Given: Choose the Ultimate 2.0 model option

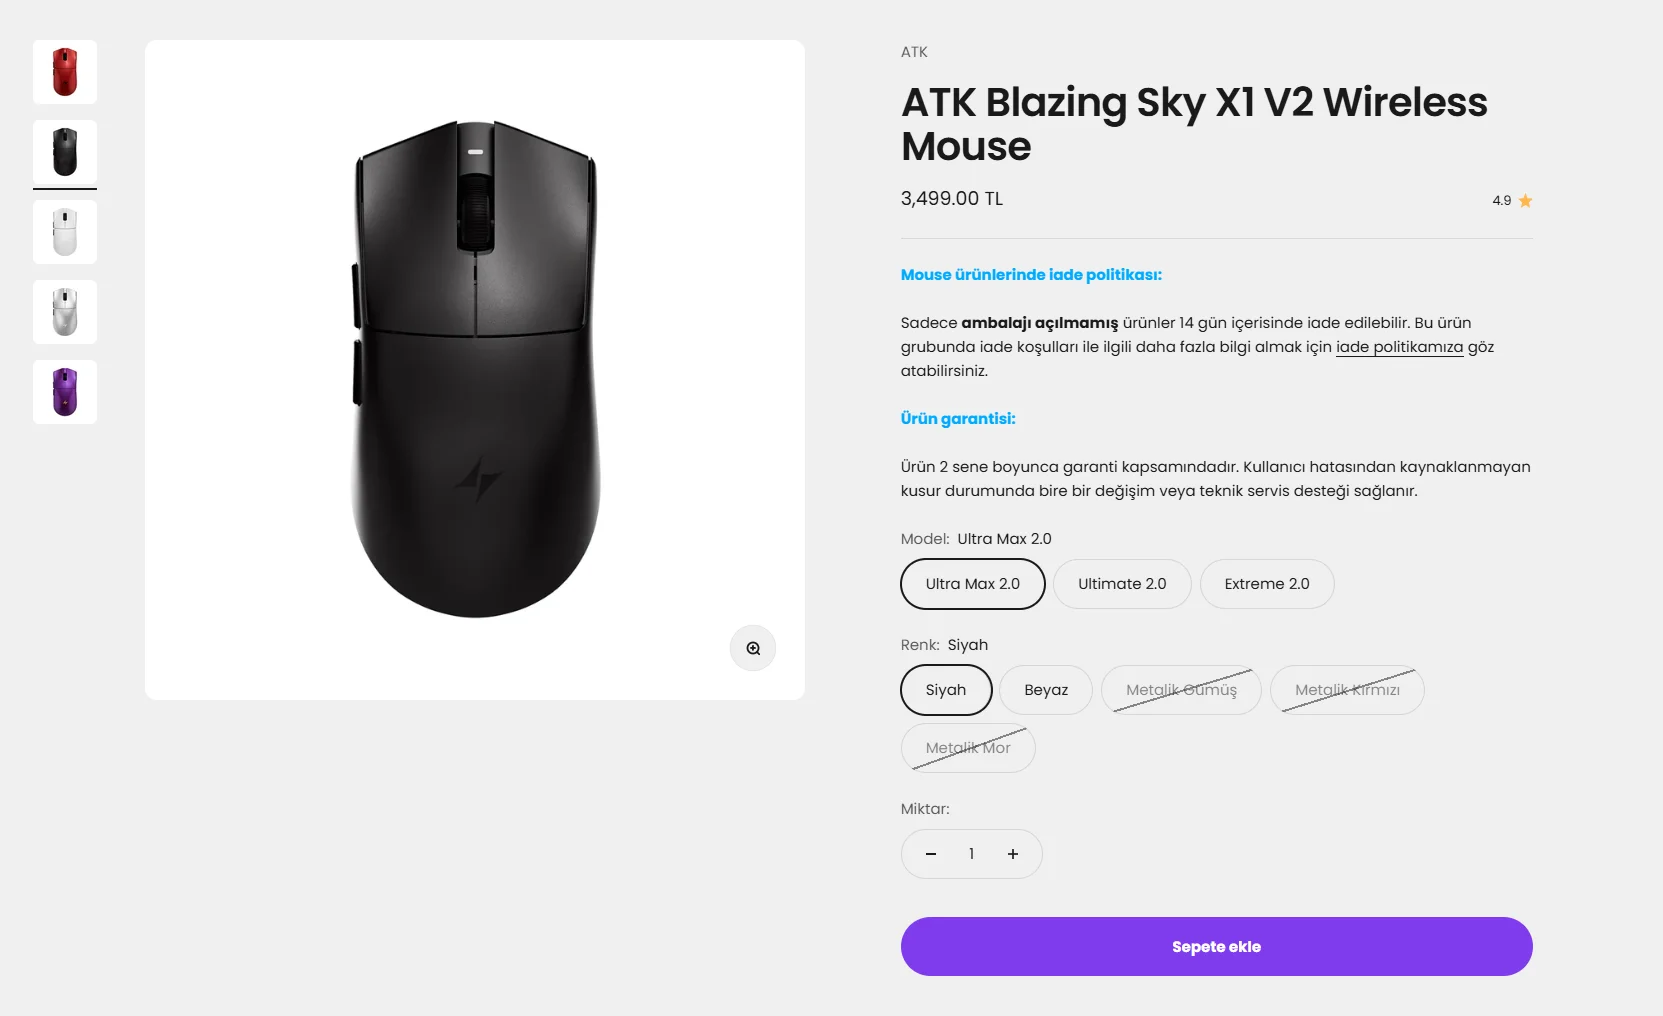Looking at the screenshot, I should (1122, 584).
